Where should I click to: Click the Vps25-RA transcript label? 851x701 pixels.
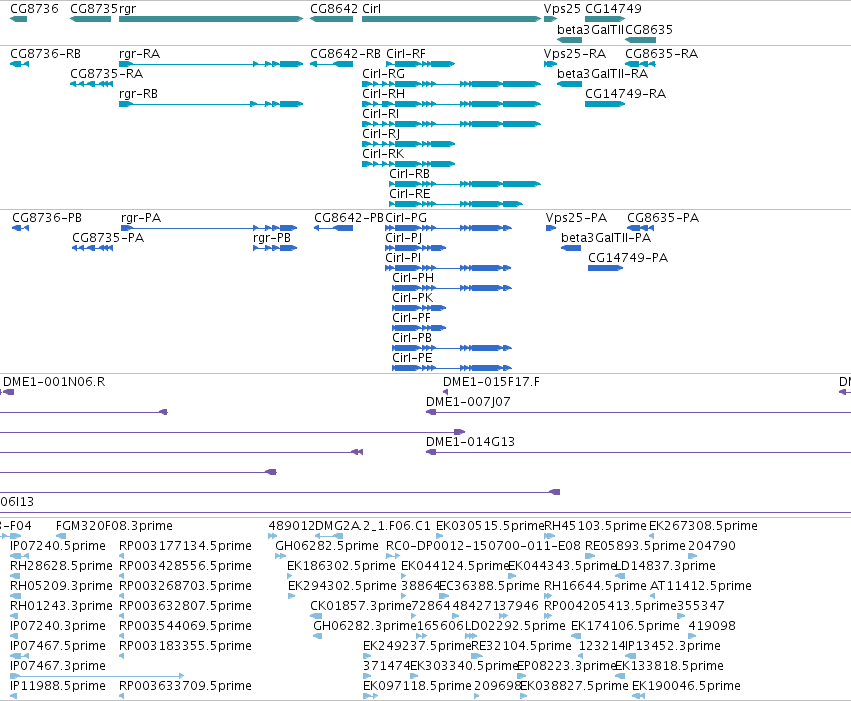[575, 54]
